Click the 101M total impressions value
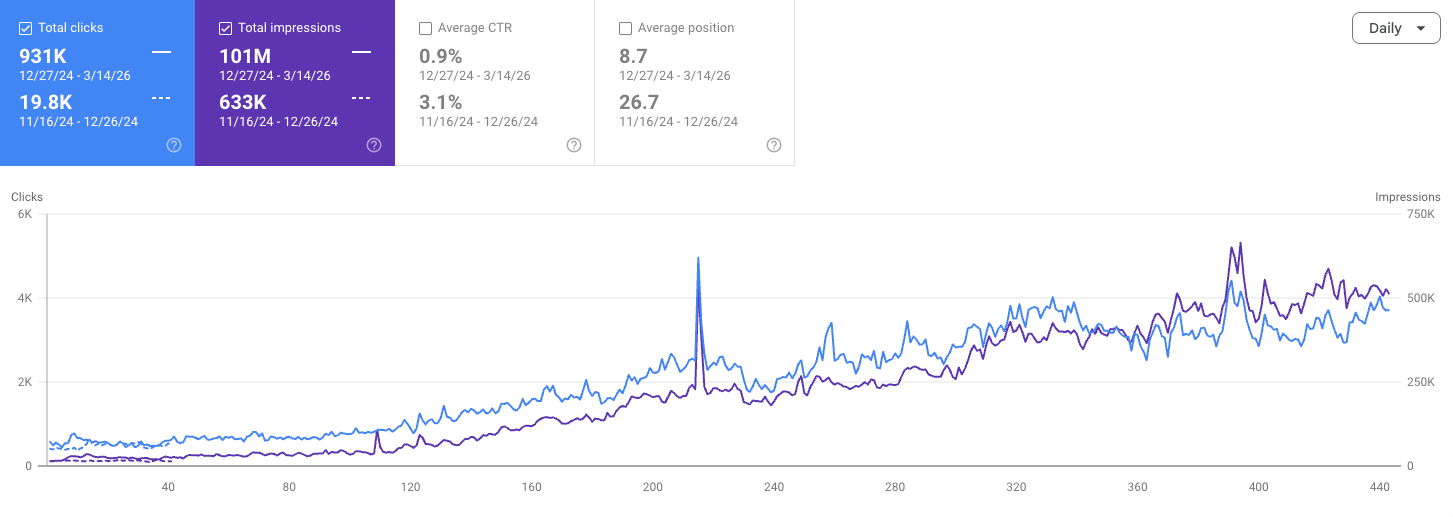 [242, 56]
